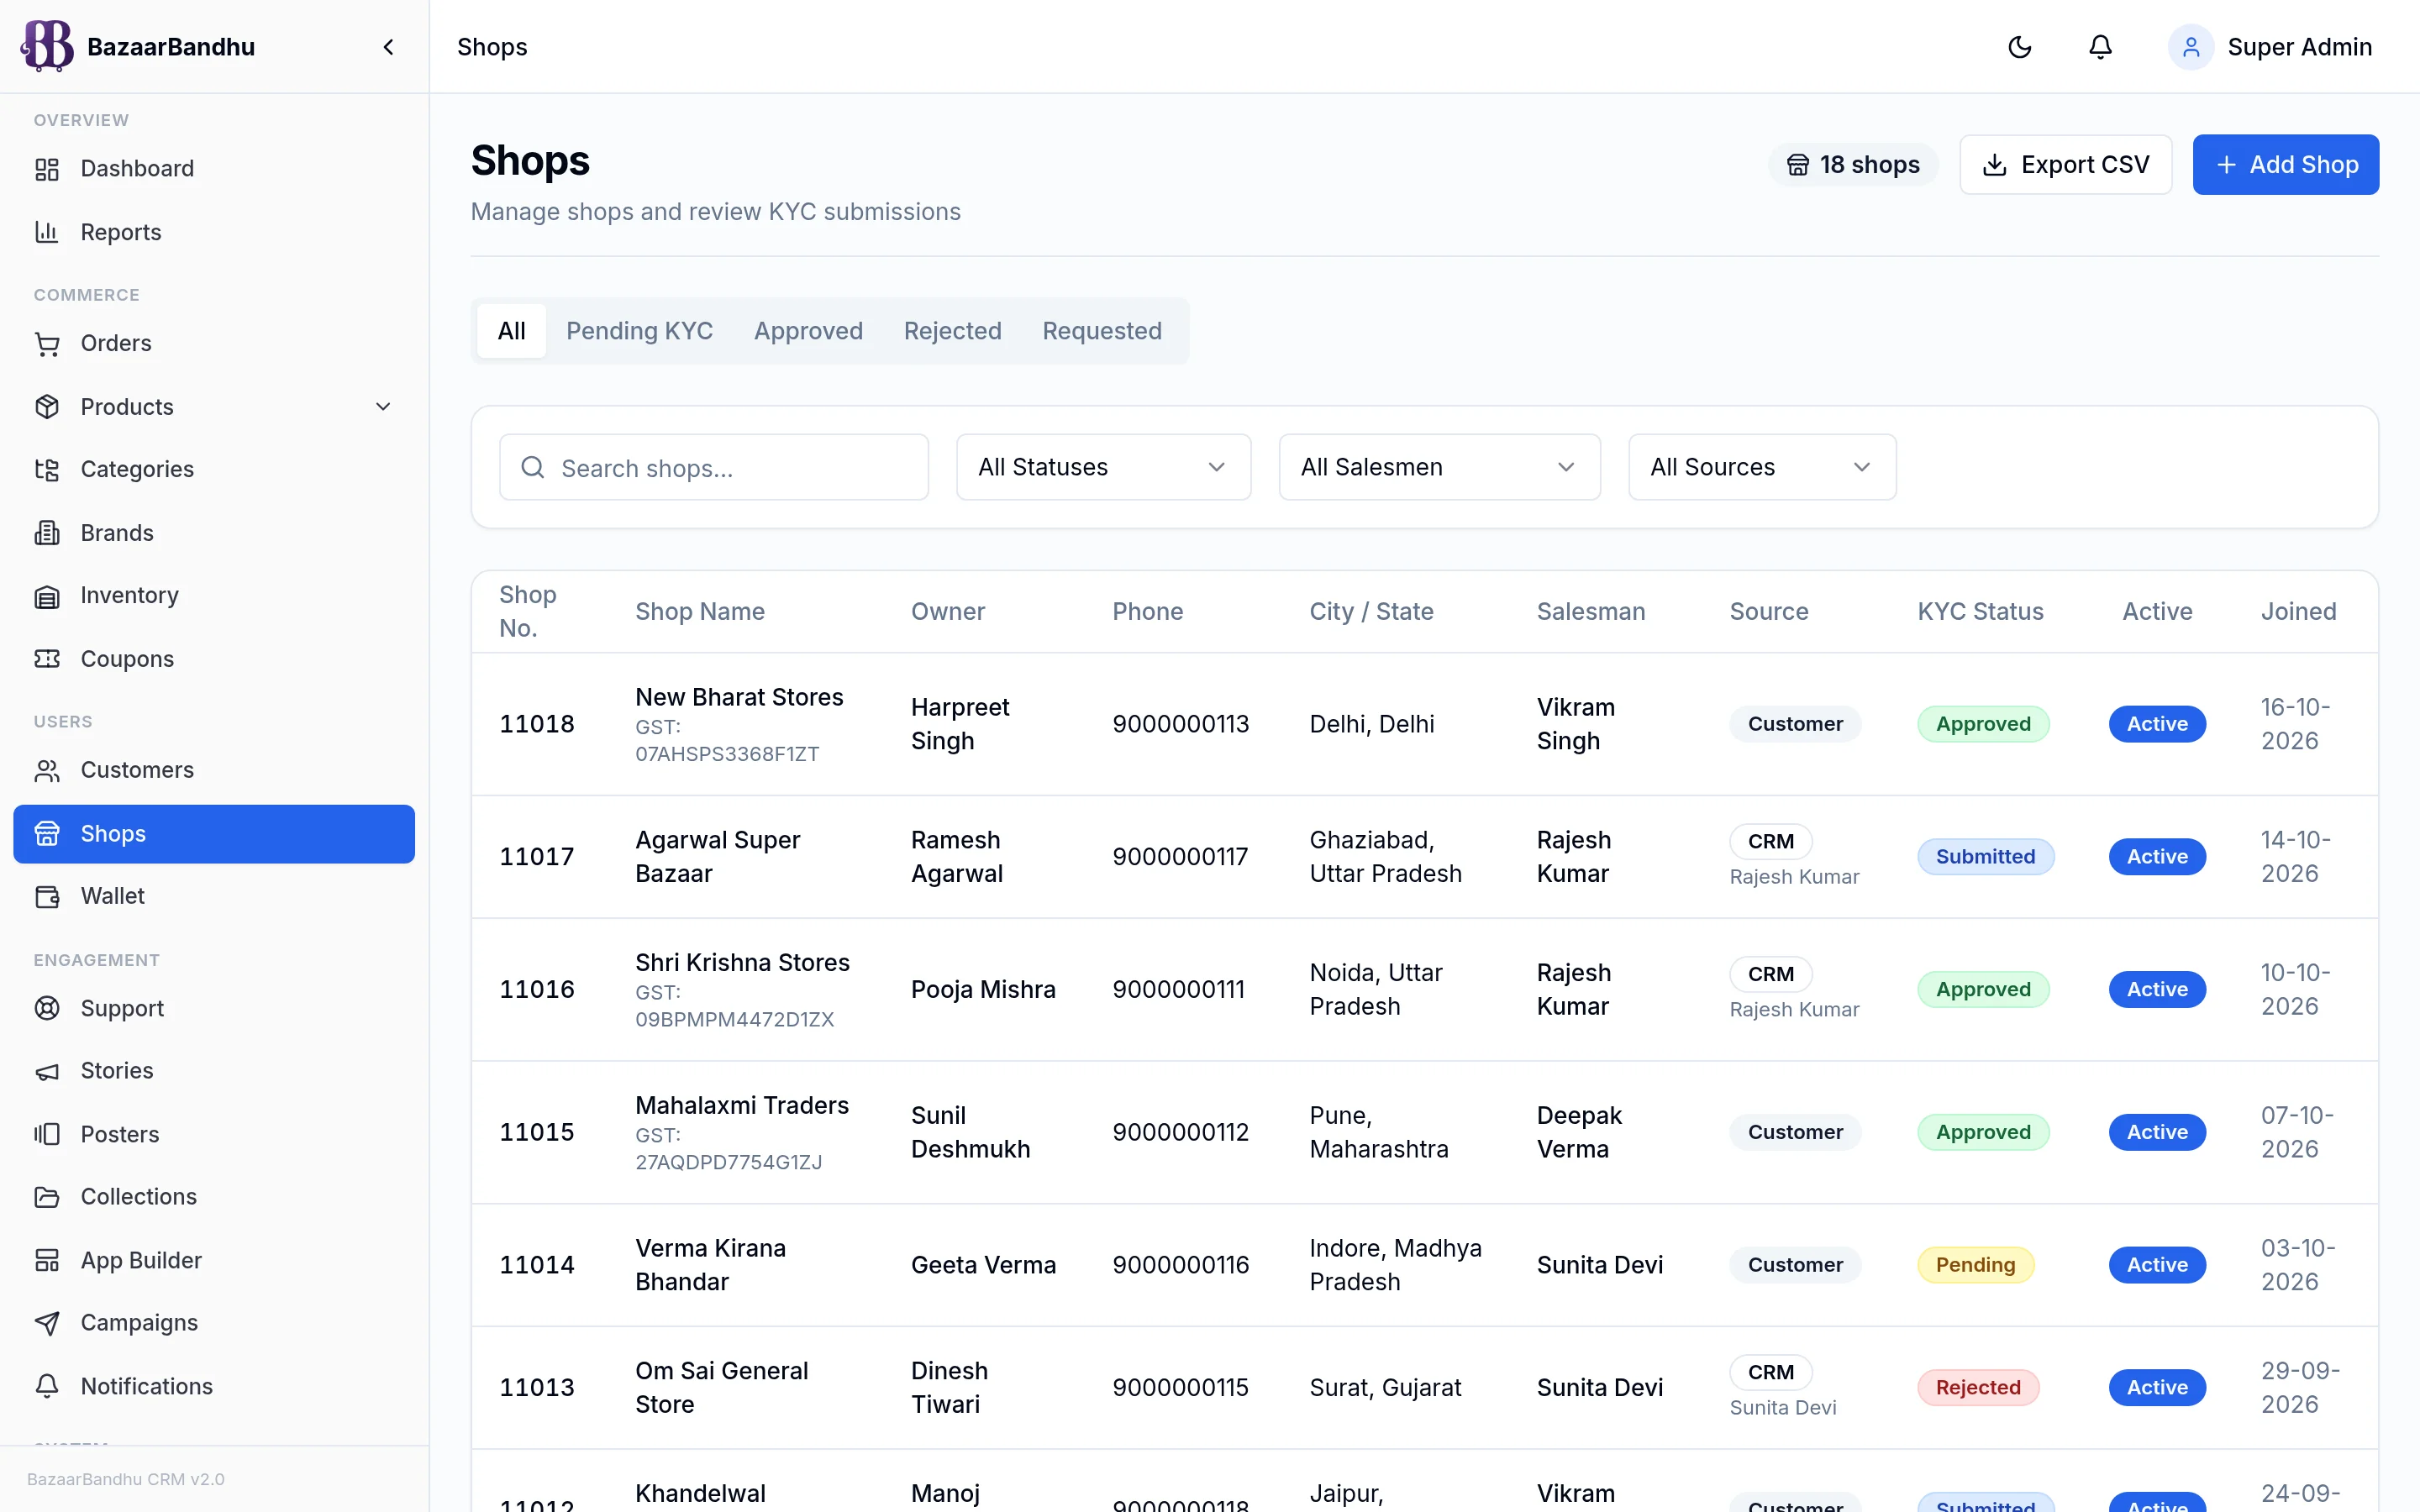
Task: Click the Export CSV button
Action: coord(2065,165)
